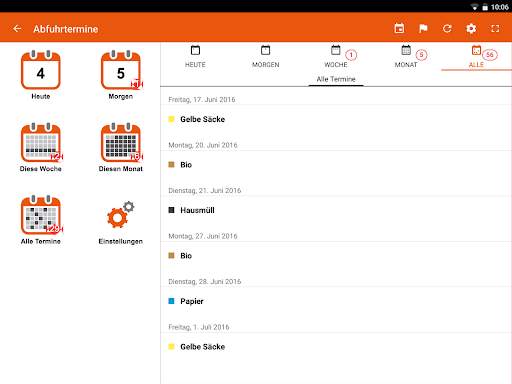Click the Abfuhrtermine title
The height and width of the screenshot is (384, 512).
pyautogui.click(x=66, y=29)
